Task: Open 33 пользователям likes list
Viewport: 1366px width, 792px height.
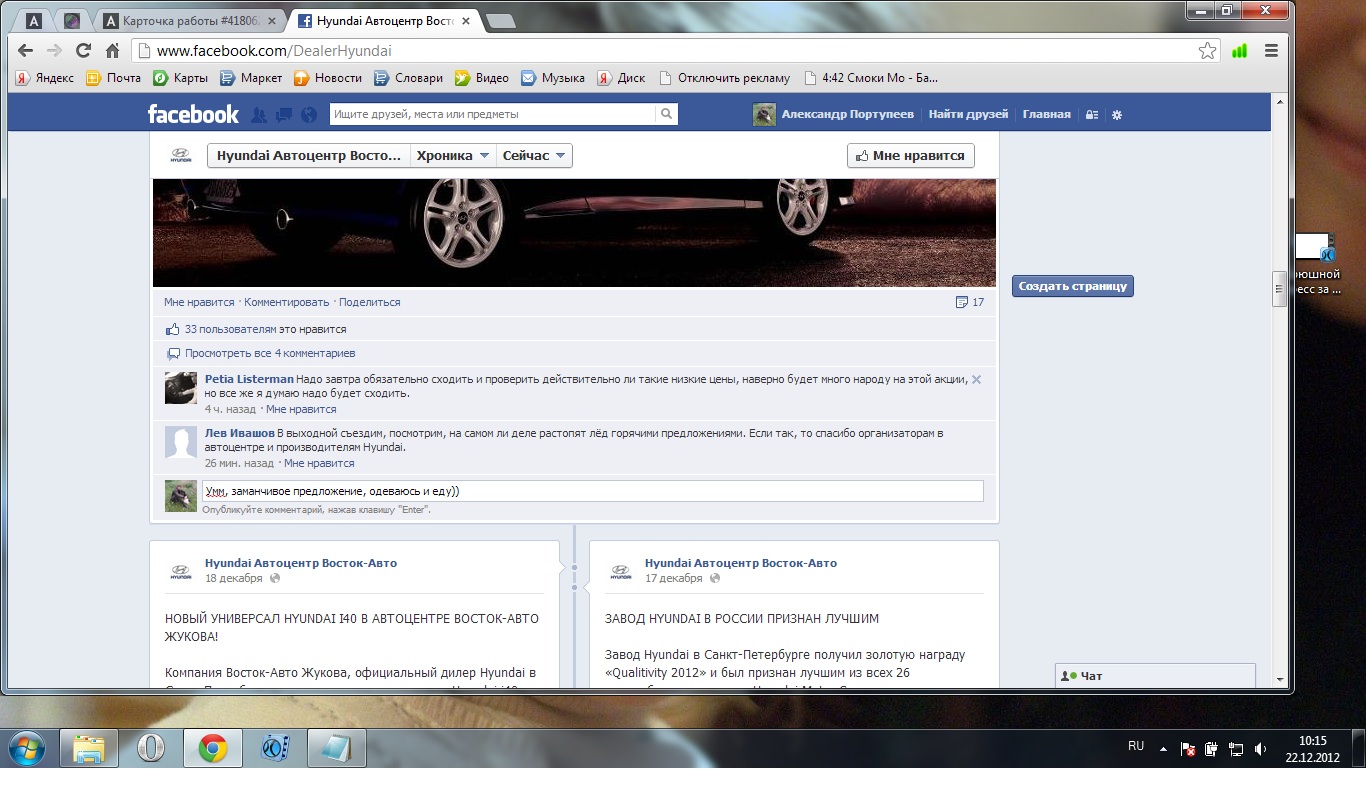Action: (230, 329)
